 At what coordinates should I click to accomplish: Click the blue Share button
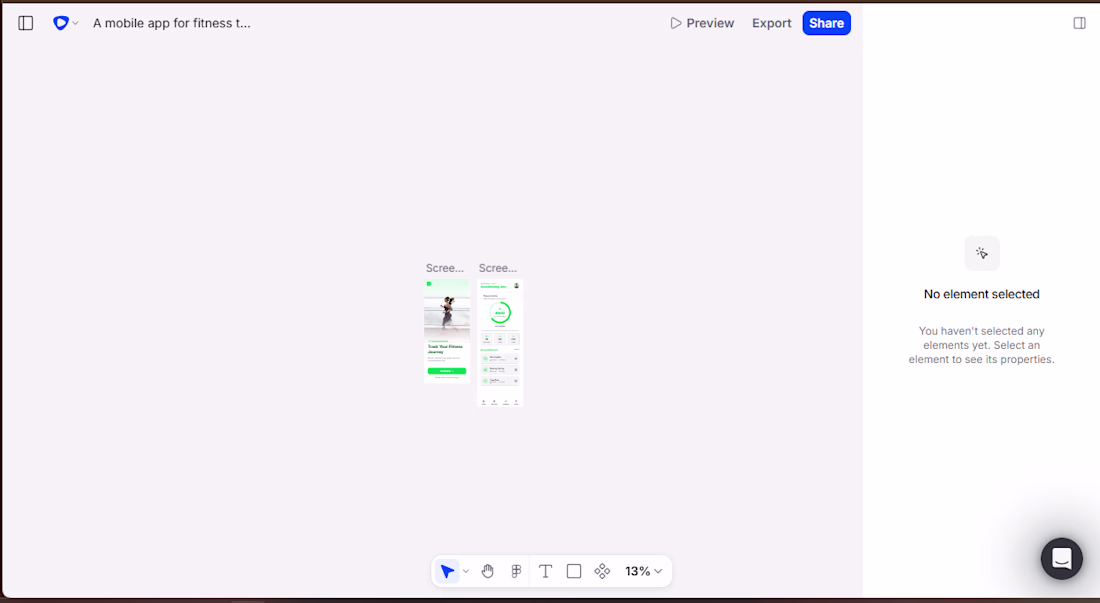pos(826,23)
